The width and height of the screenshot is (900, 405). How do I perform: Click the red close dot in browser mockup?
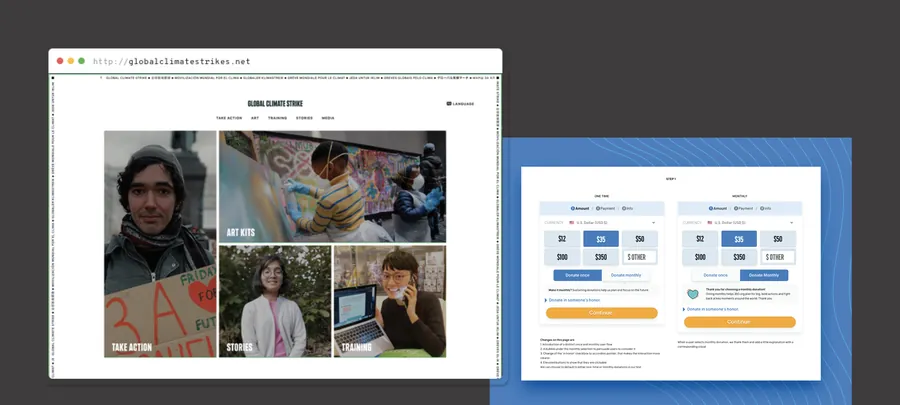coord(60,61)
